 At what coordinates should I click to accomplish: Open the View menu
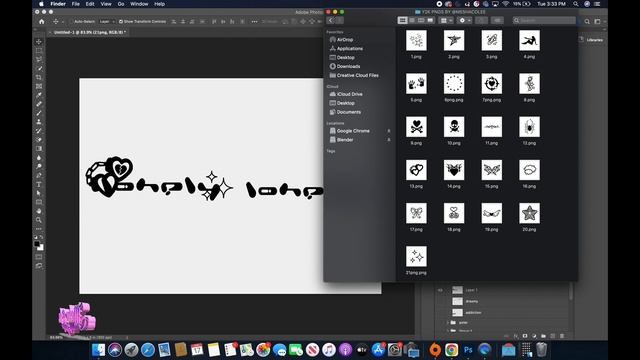[x=106, y=4]
